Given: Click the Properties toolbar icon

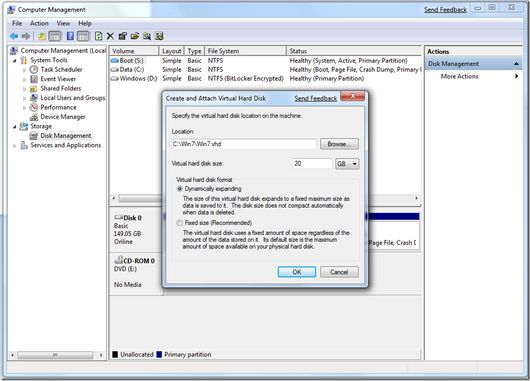Looking at the screenshot, I should [x=122, y=36].
